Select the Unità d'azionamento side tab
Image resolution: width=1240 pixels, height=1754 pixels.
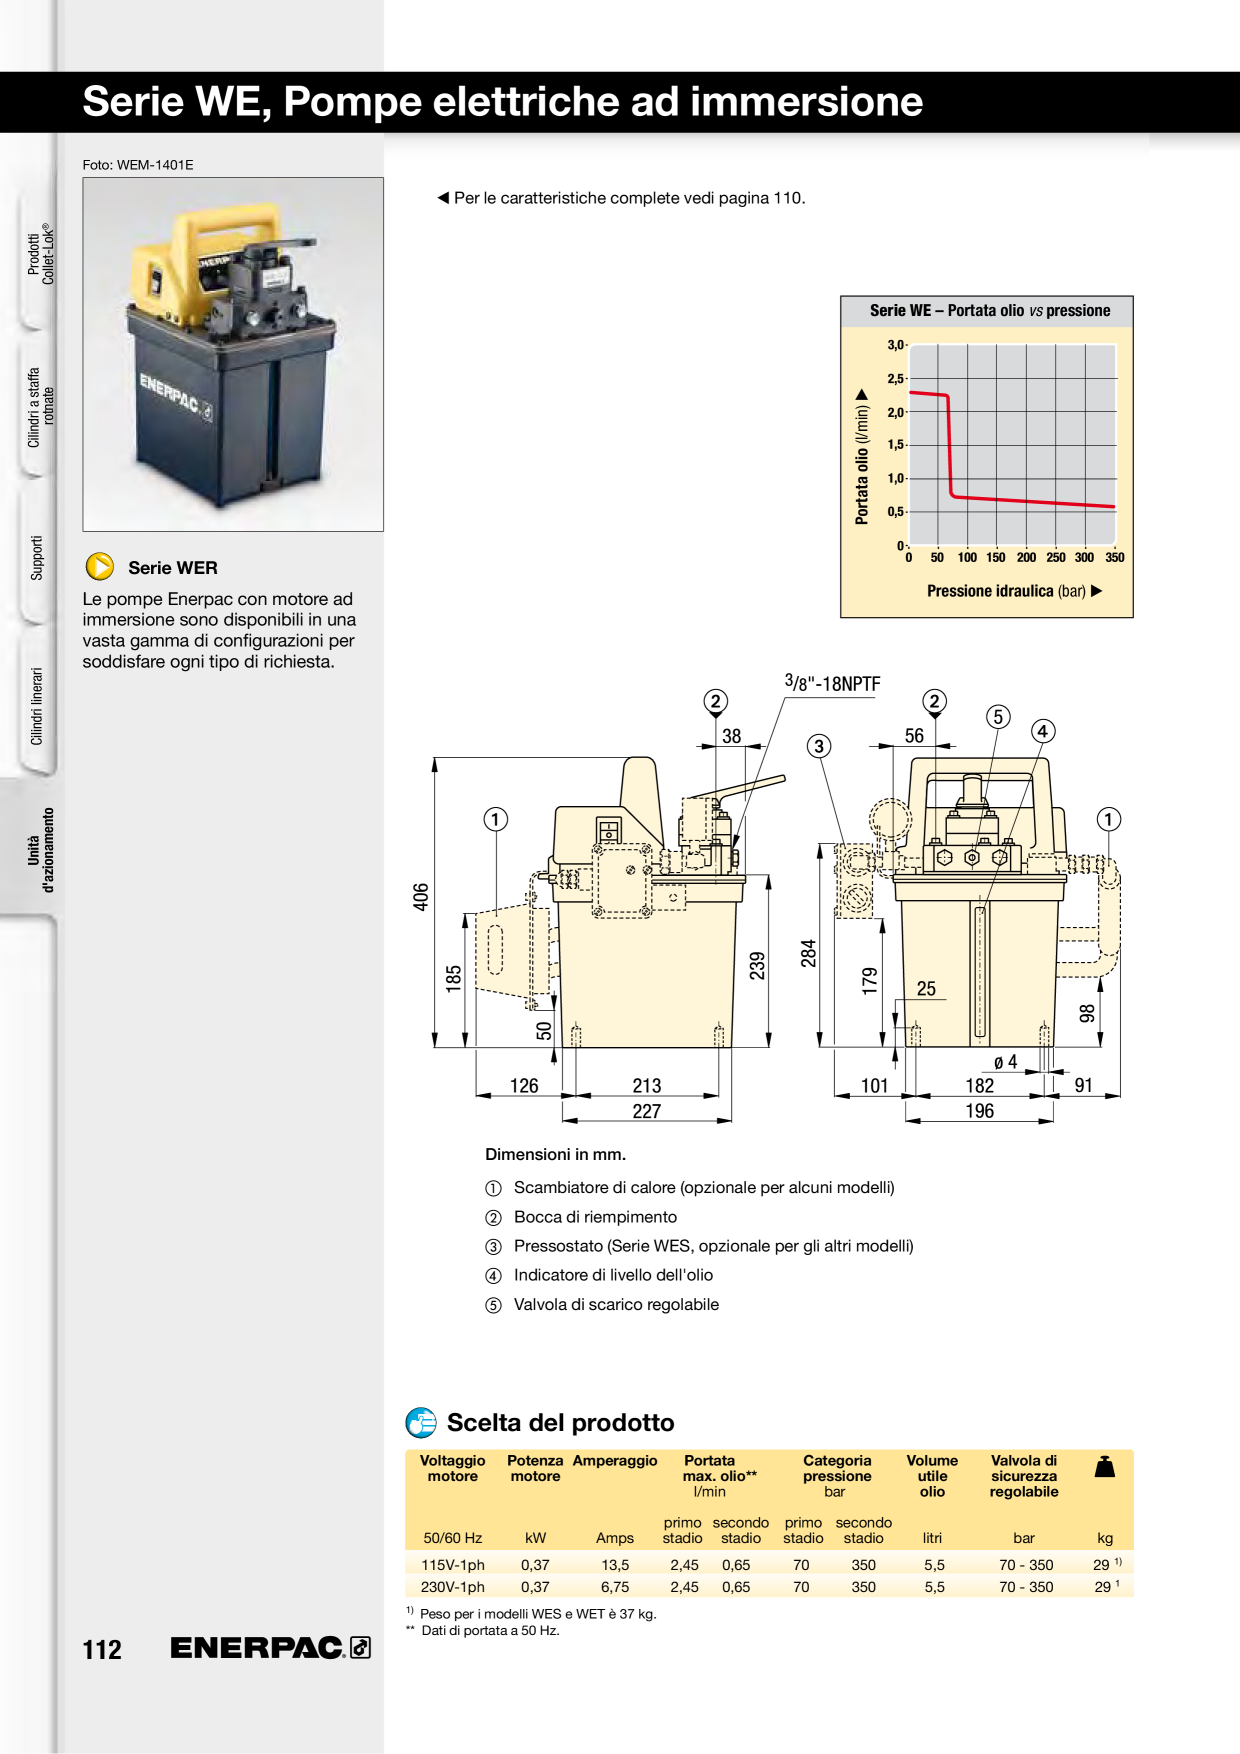click(x=40, y=850)
